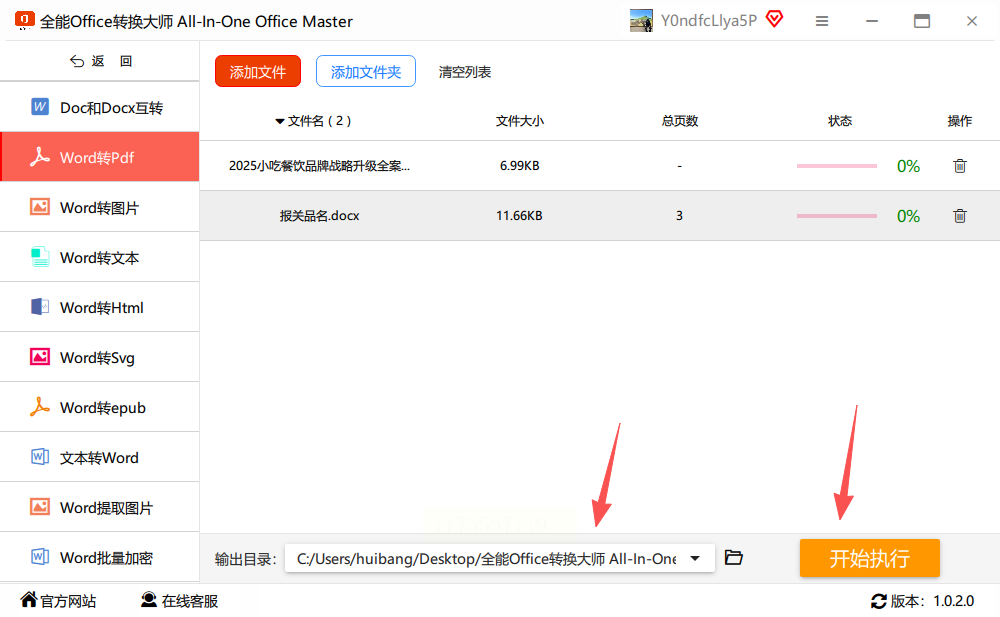Select the Doc和Docx互转 menu item
This screenshot has height=617, width=1000.
pyautogui.click(x=99, y=107)
